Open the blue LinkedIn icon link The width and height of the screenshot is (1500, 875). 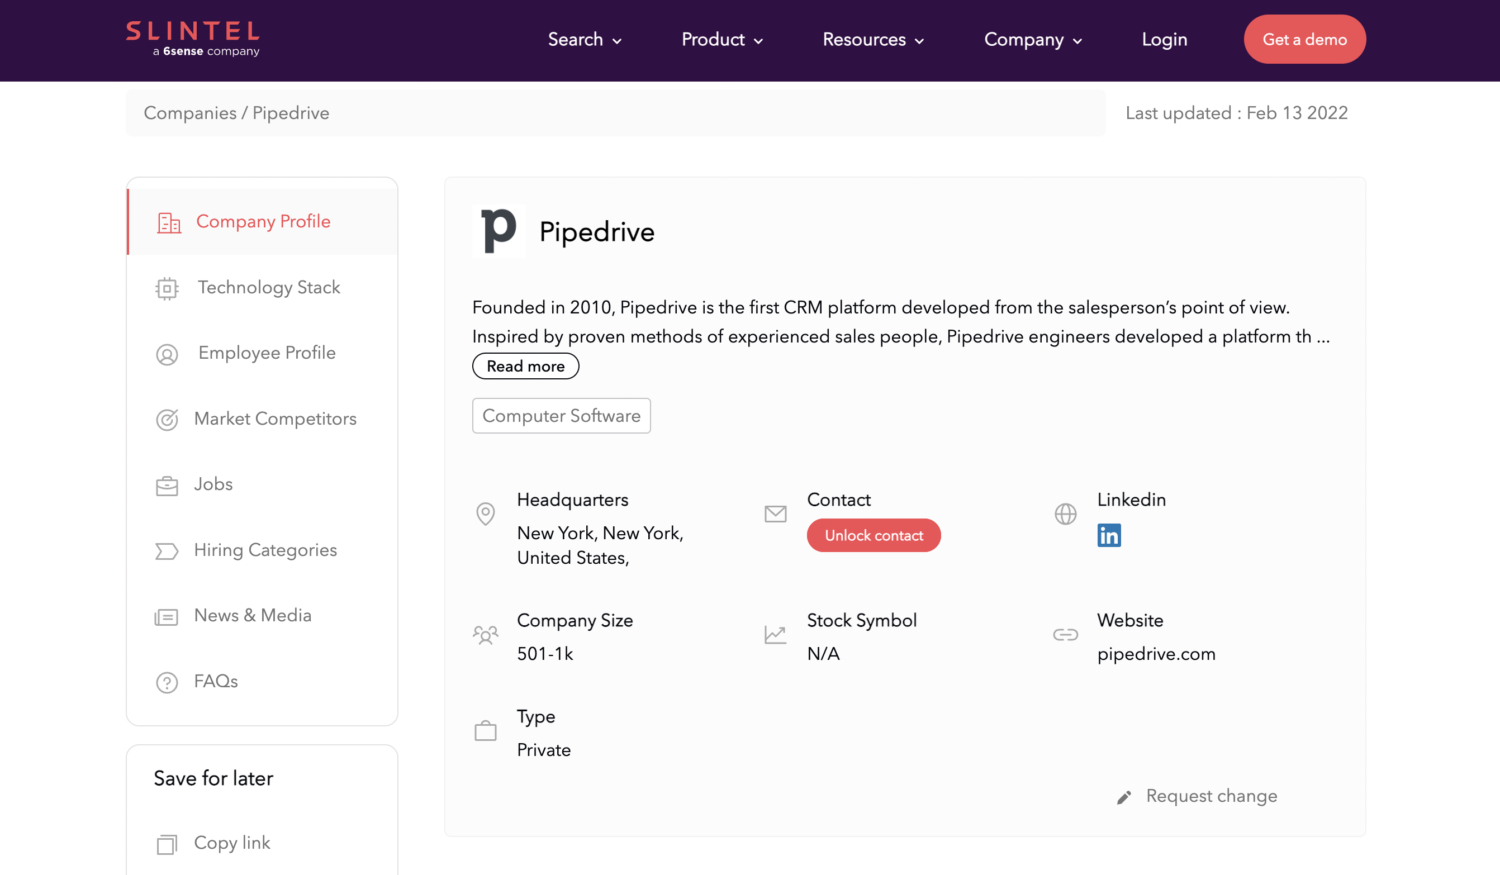point(1109,535)
